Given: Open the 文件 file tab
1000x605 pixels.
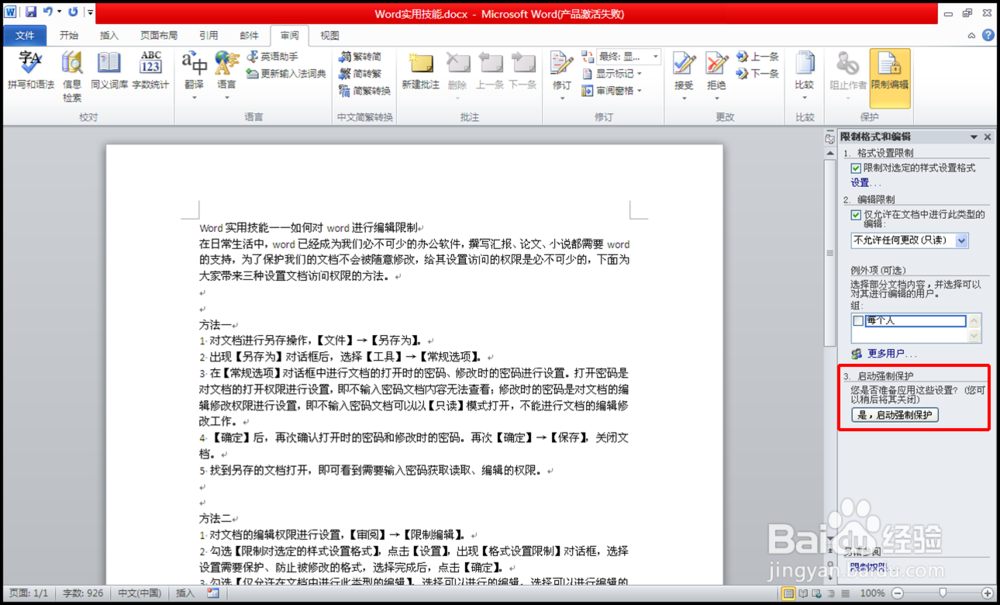Looking at the screenshot, I should (25, 36).
